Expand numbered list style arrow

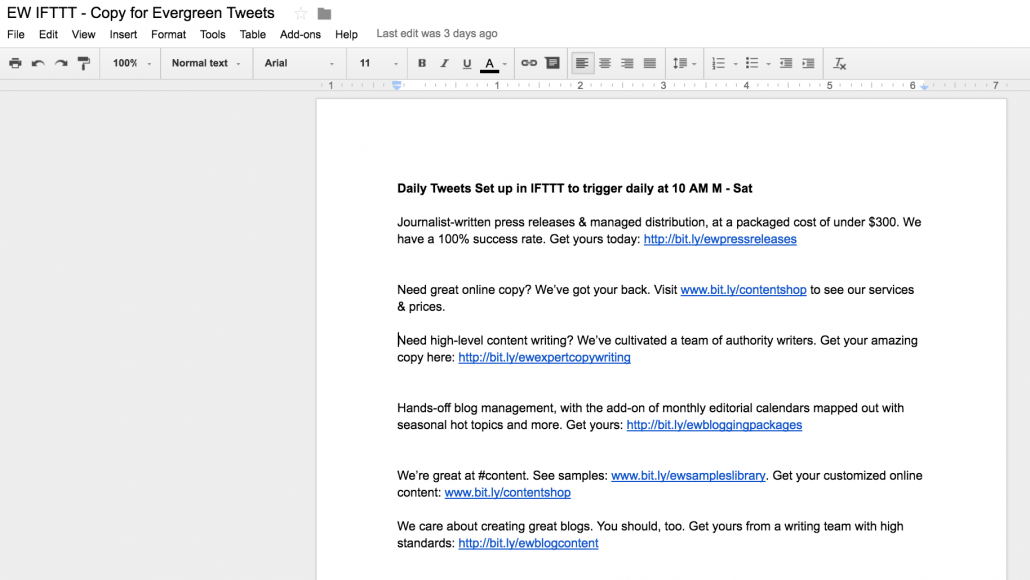coord(735,64)
